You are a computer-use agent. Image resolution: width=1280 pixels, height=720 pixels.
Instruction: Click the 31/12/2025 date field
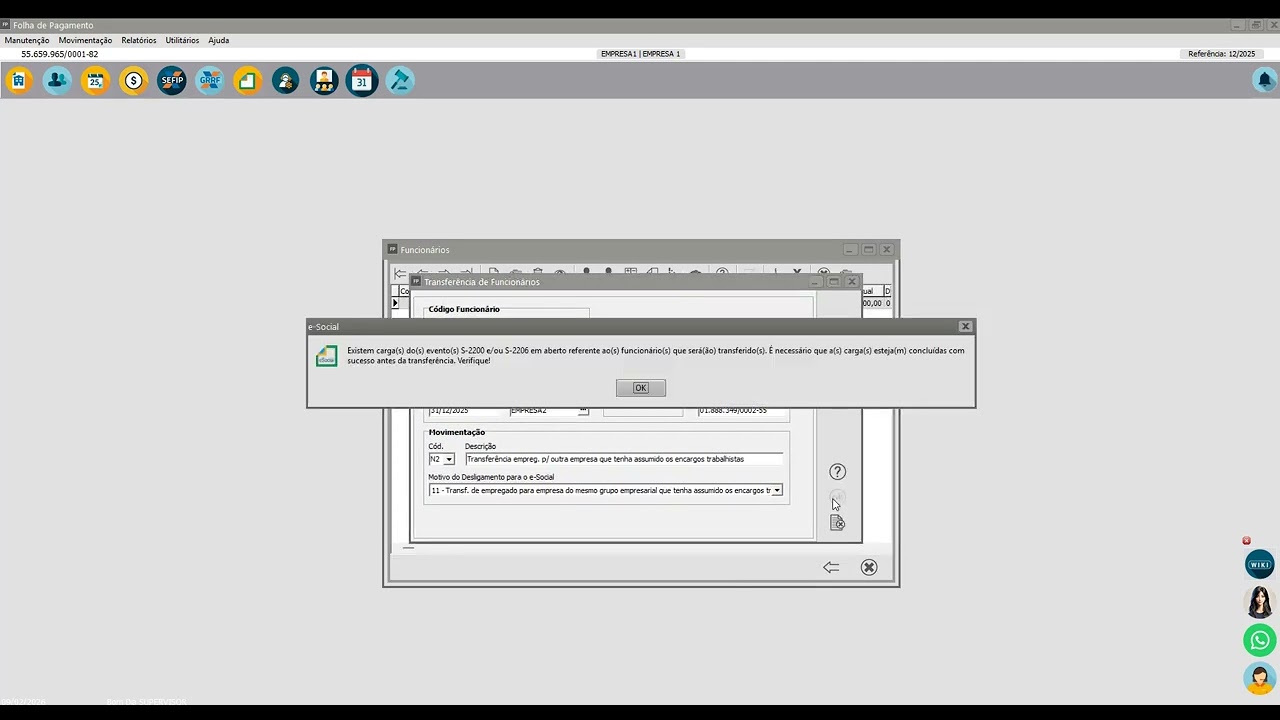point(465,411)
